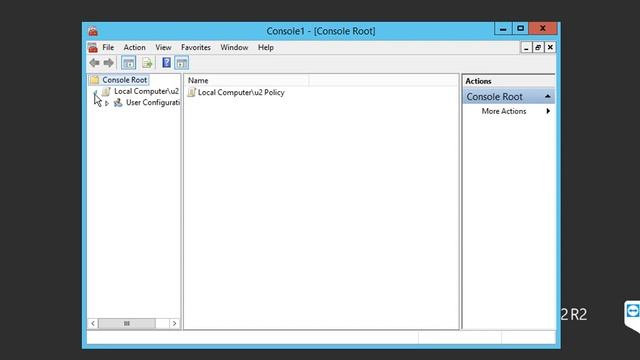
Task: Open the Help toolbar icon
Action: (x=167, y=62)
